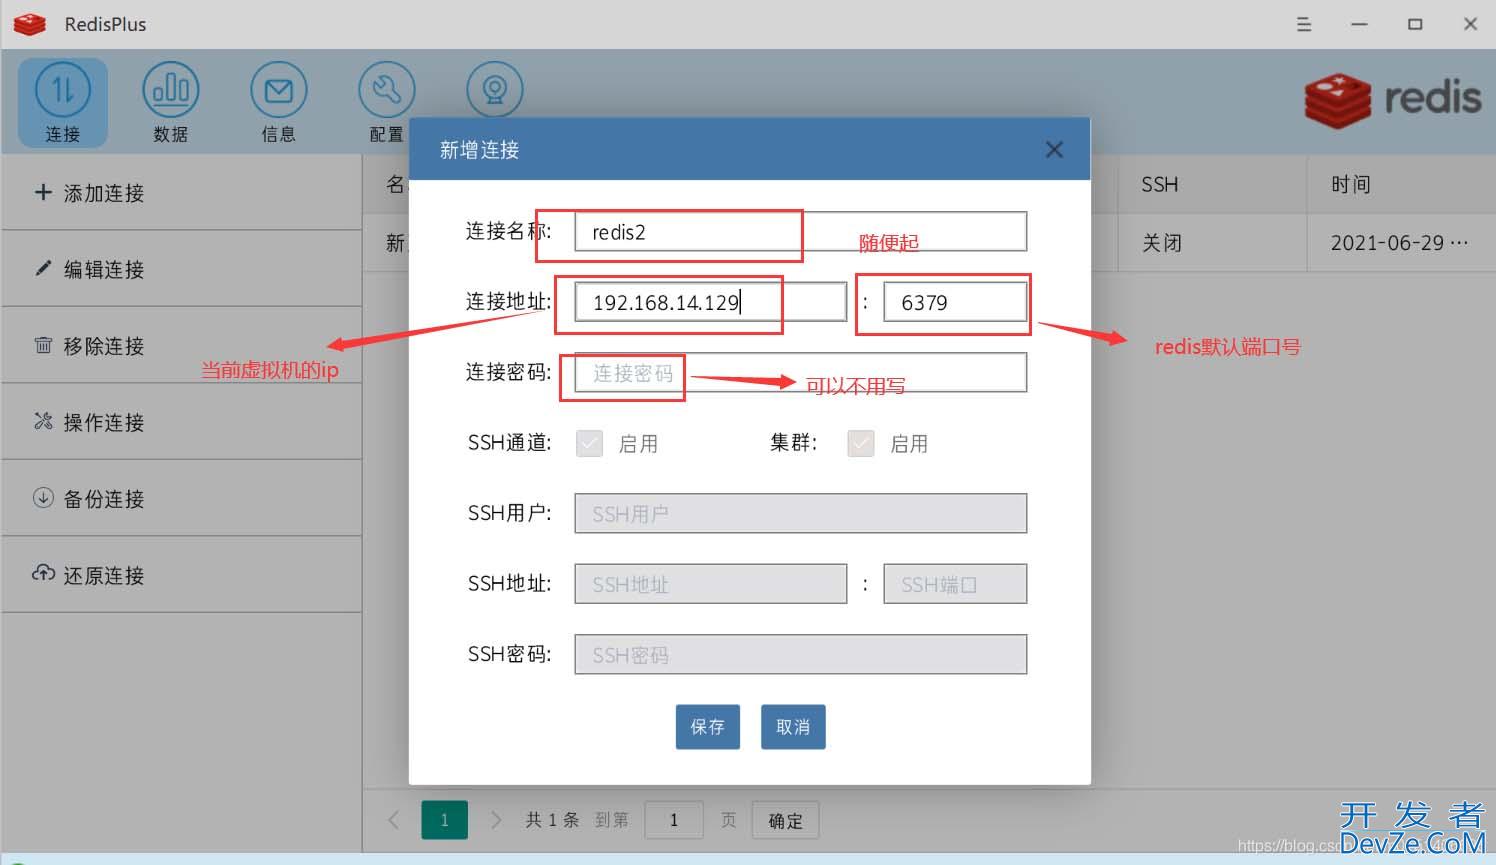Focus the 连接密码 password field
The height and width of the screenshot is (865, 1496).
coord(801,373)
